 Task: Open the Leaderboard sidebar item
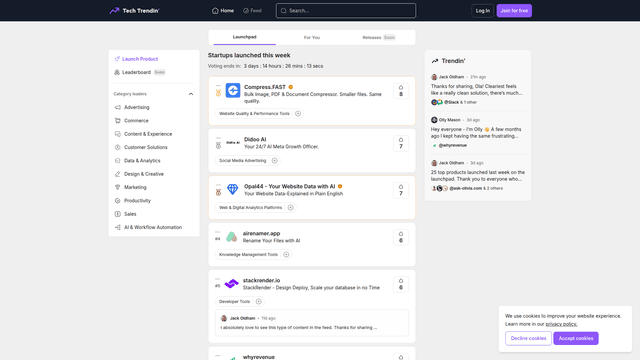(x=140, y=72)
